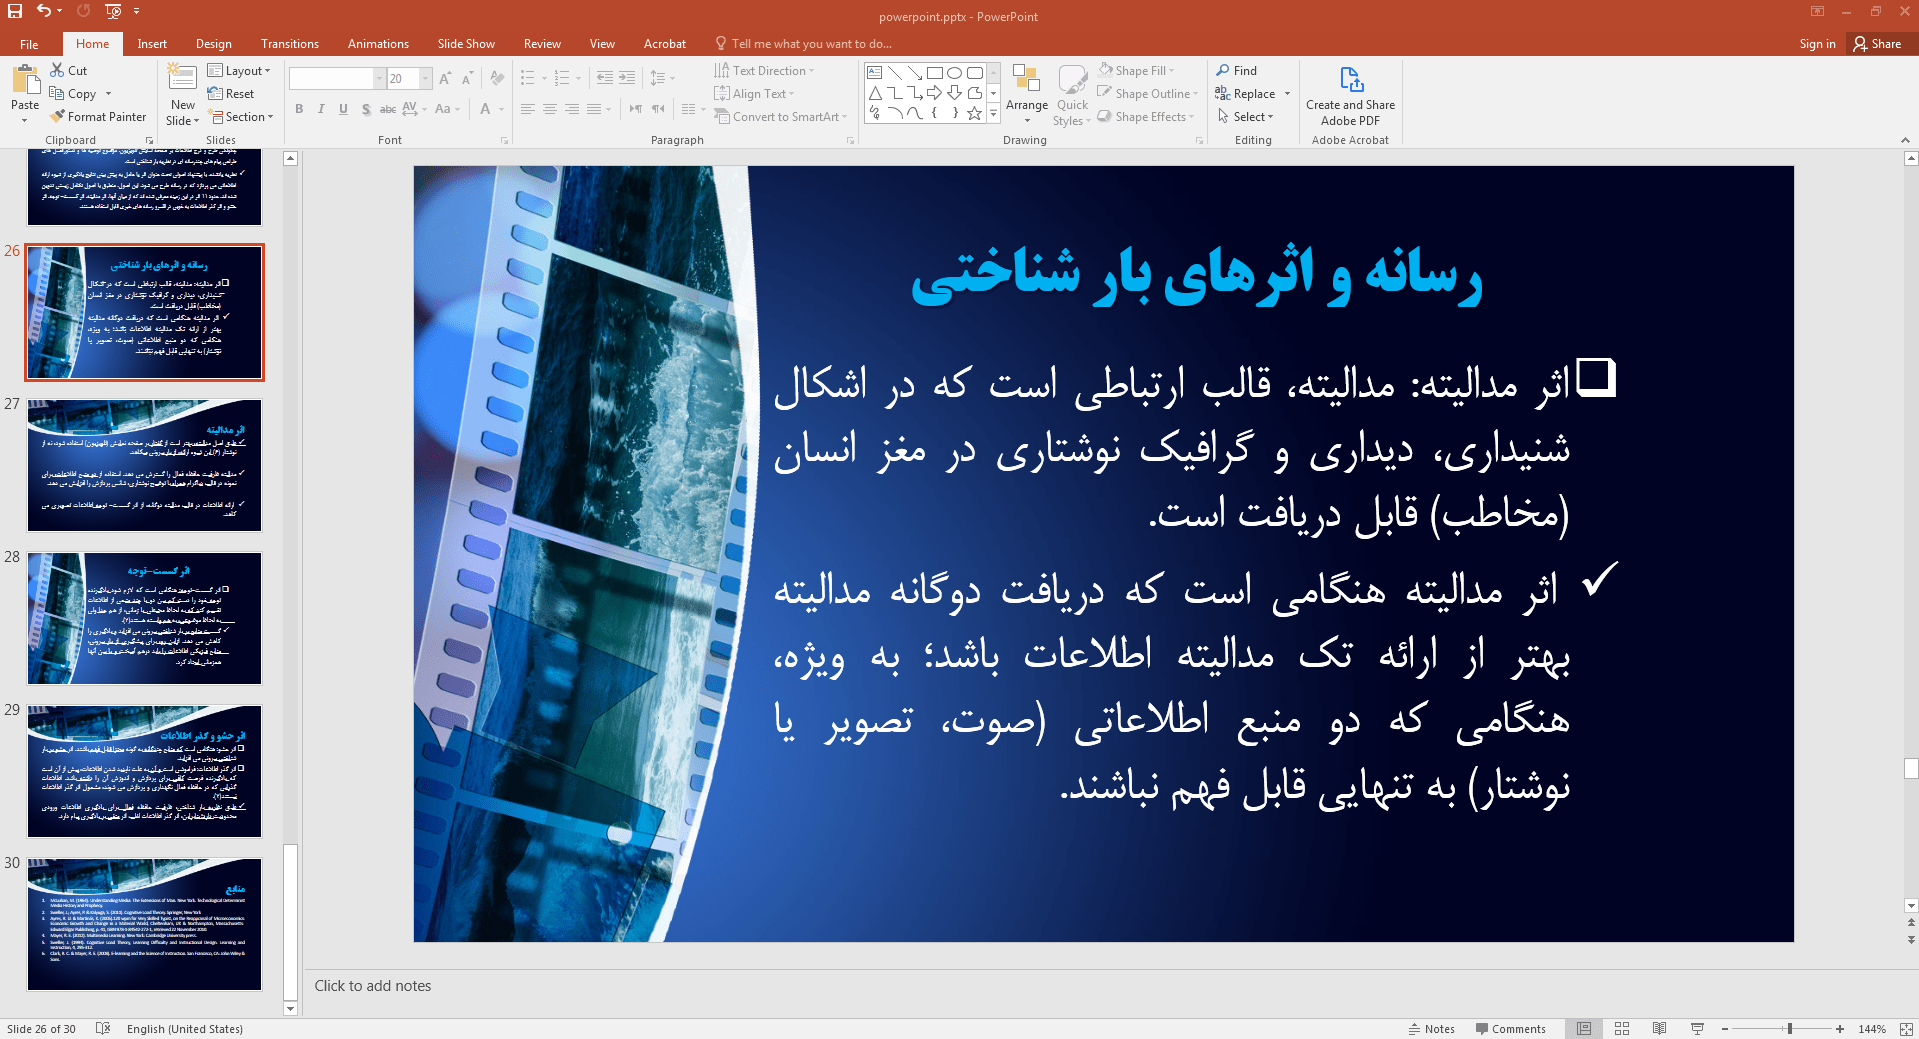Click the zoom slider handle
Image resolution: width=1919 pixels, height=1039 pixels.
(1790, 1029)
